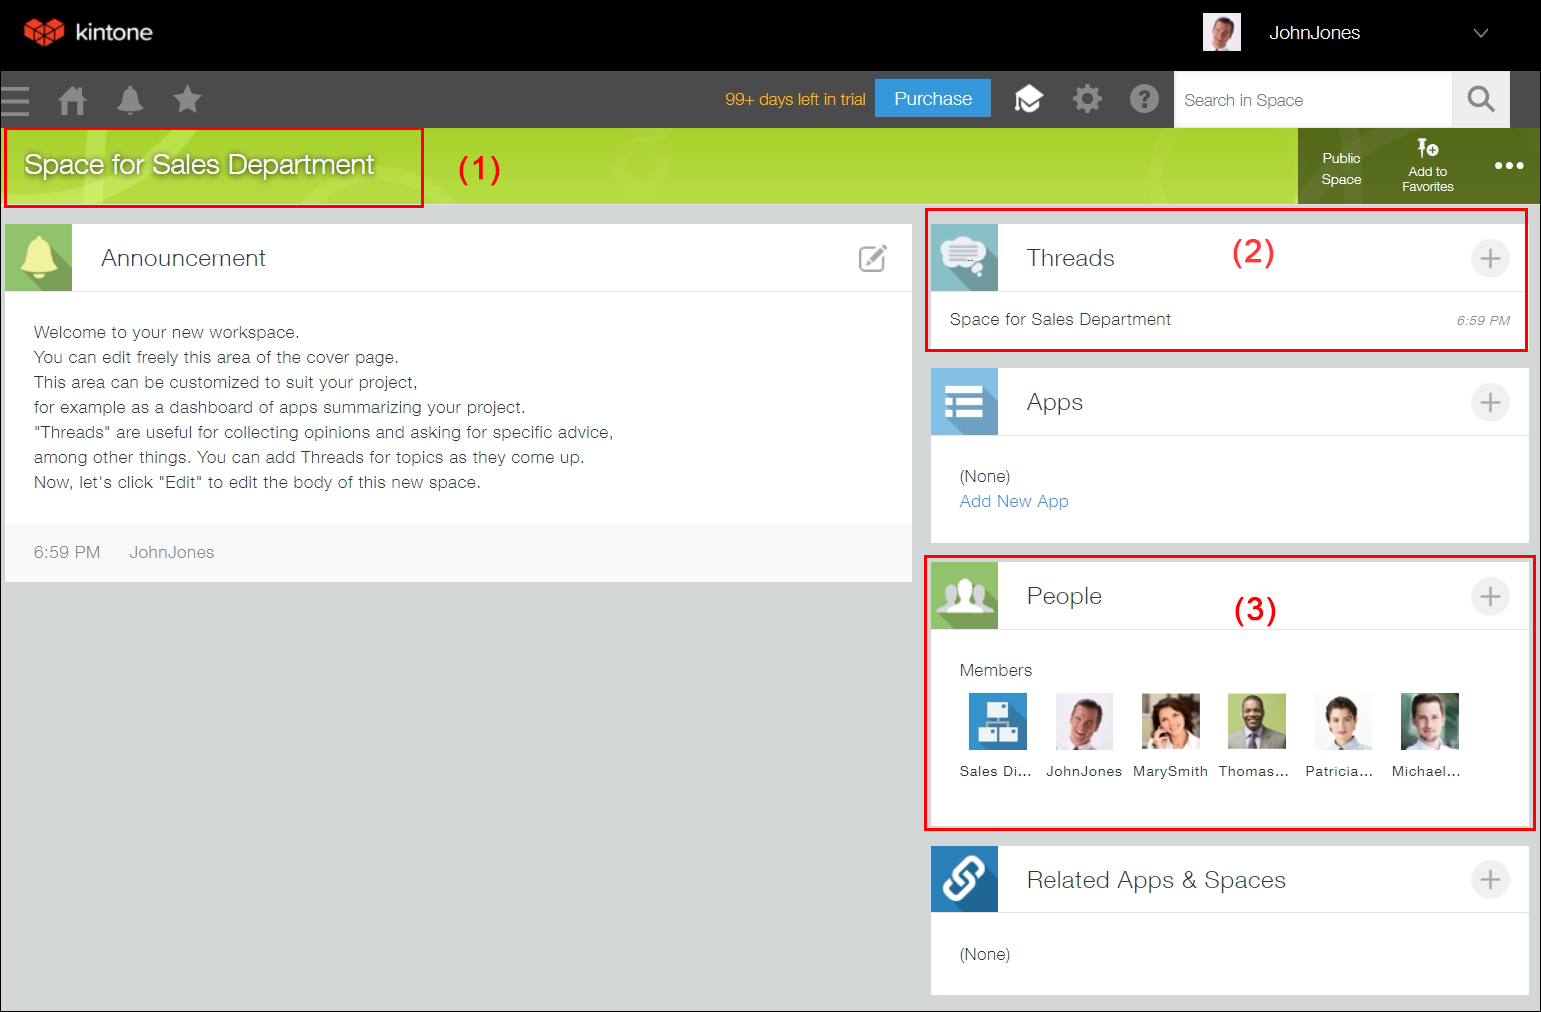Select the People panel icon
1541x1012 pixels.
click(963, 595)
